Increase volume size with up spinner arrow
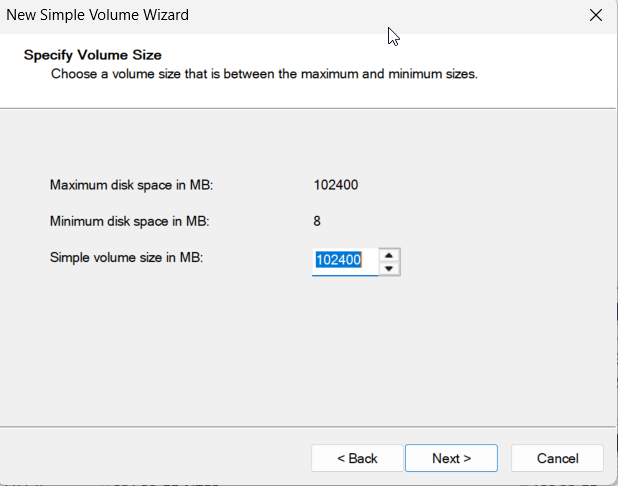Image resolution: width=618 pixels, height=486 pixels. [x=389, y=255]
